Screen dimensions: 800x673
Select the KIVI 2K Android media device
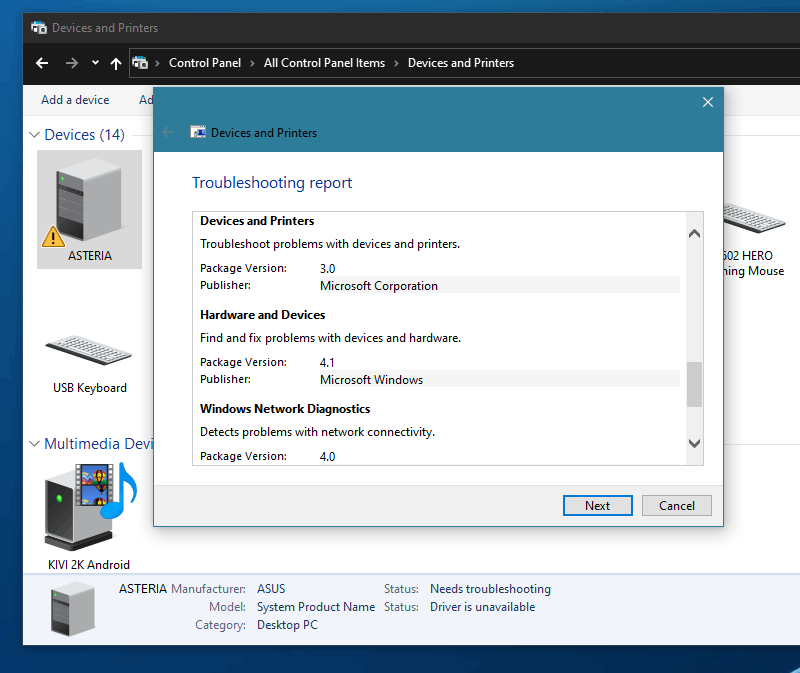(89, 516)
